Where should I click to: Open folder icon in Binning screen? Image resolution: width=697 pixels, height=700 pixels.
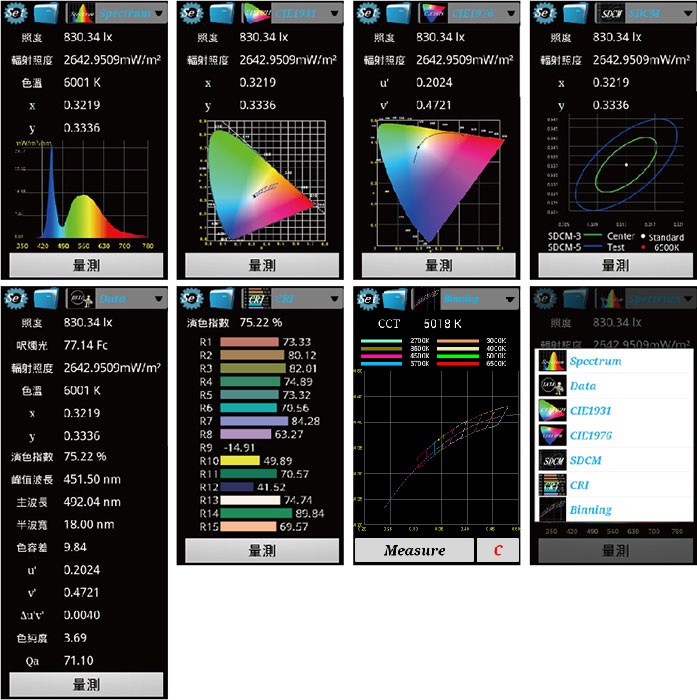(x=394, y=298)
